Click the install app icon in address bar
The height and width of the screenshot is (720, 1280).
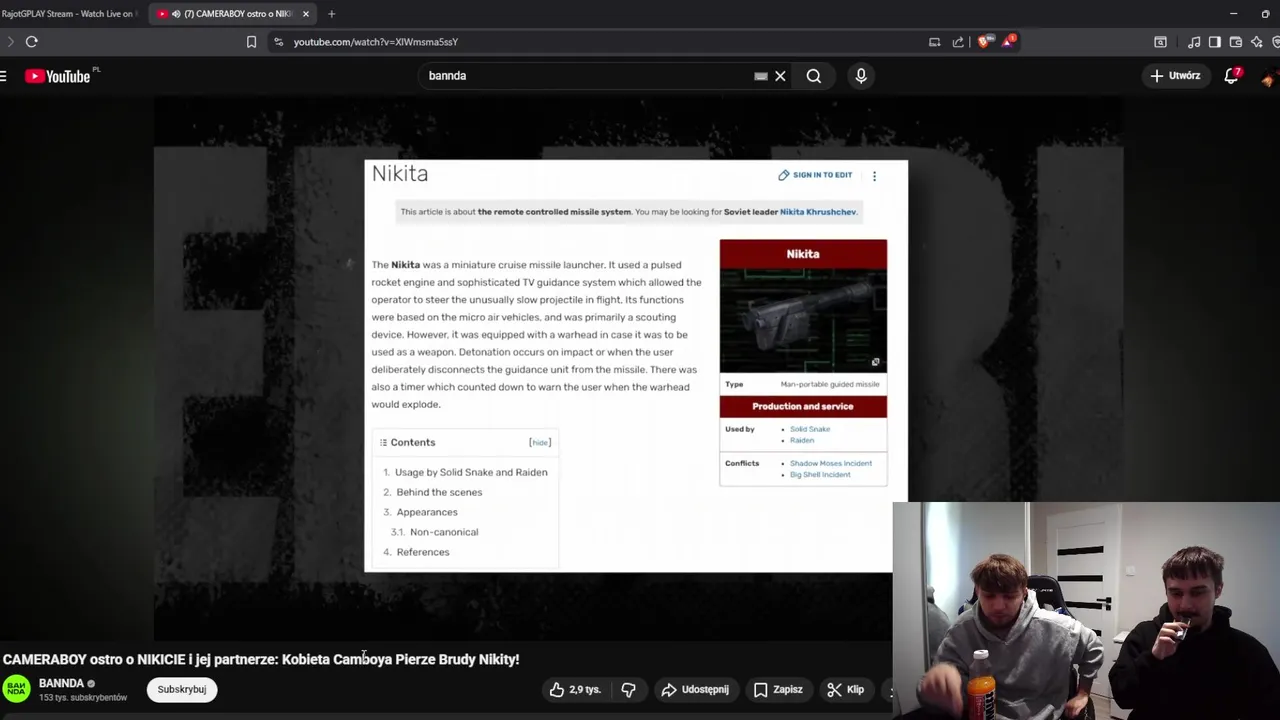point(934,42)
